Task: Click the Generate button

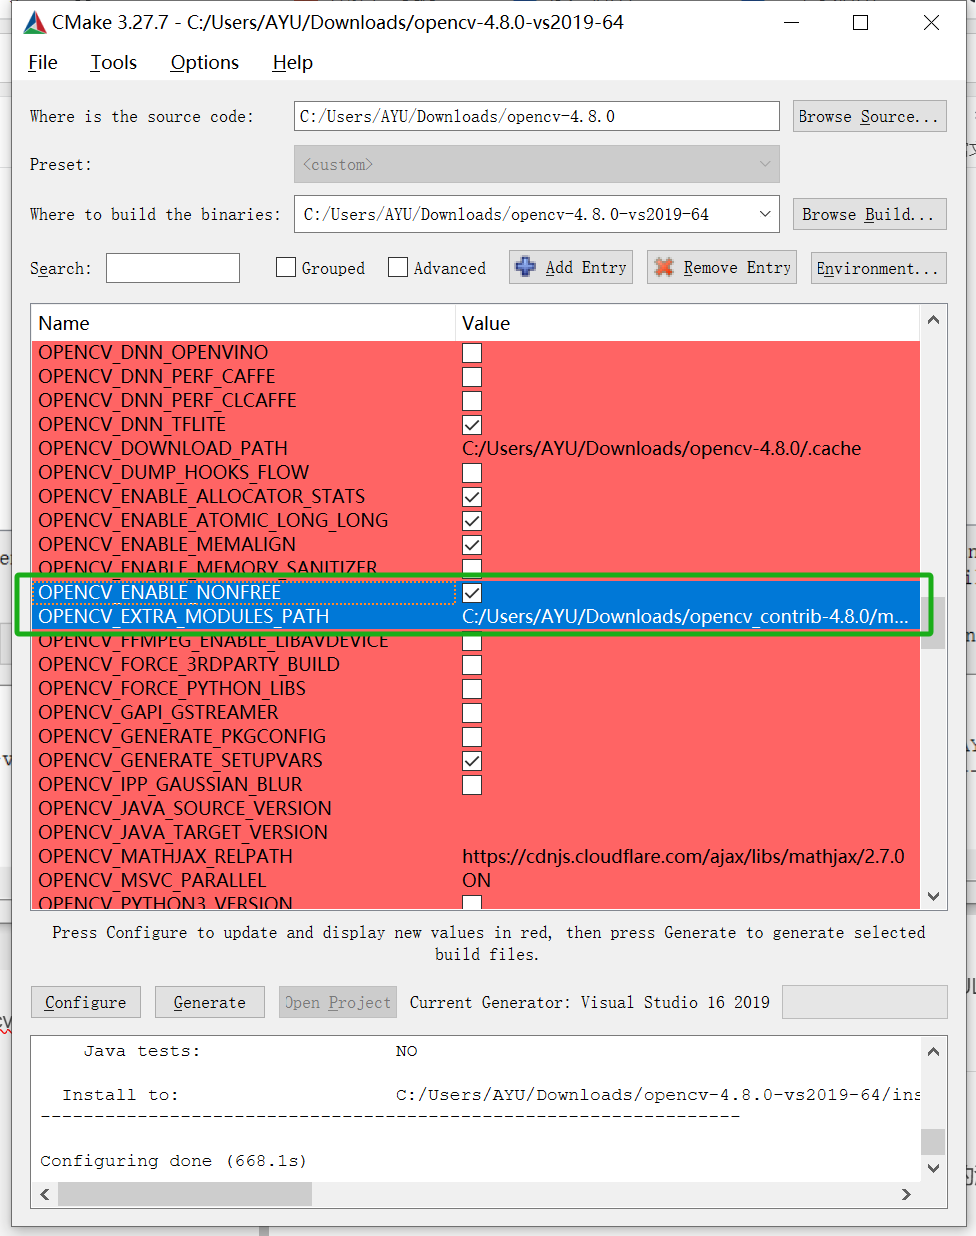Action: point(210,1002)
